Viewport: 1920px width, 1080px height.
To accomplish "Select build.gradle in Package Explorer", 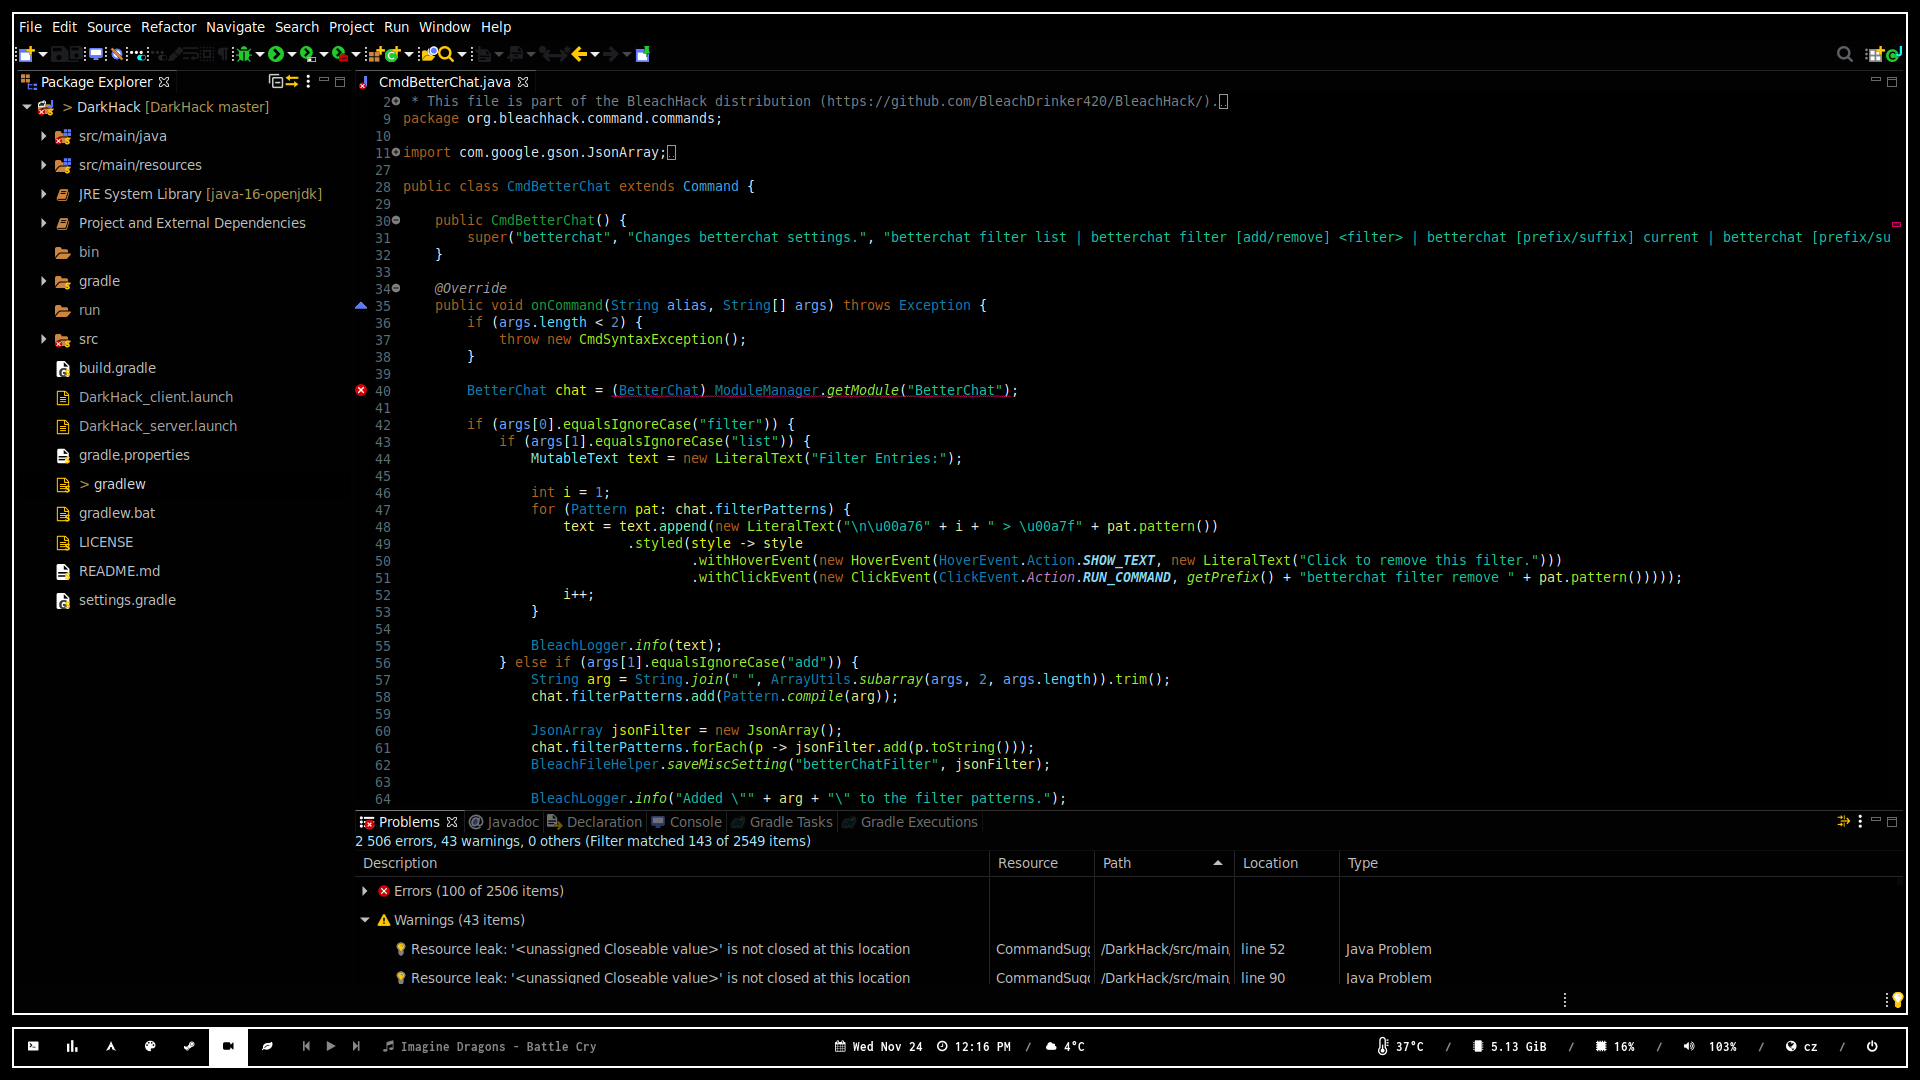I will [117, 368].
